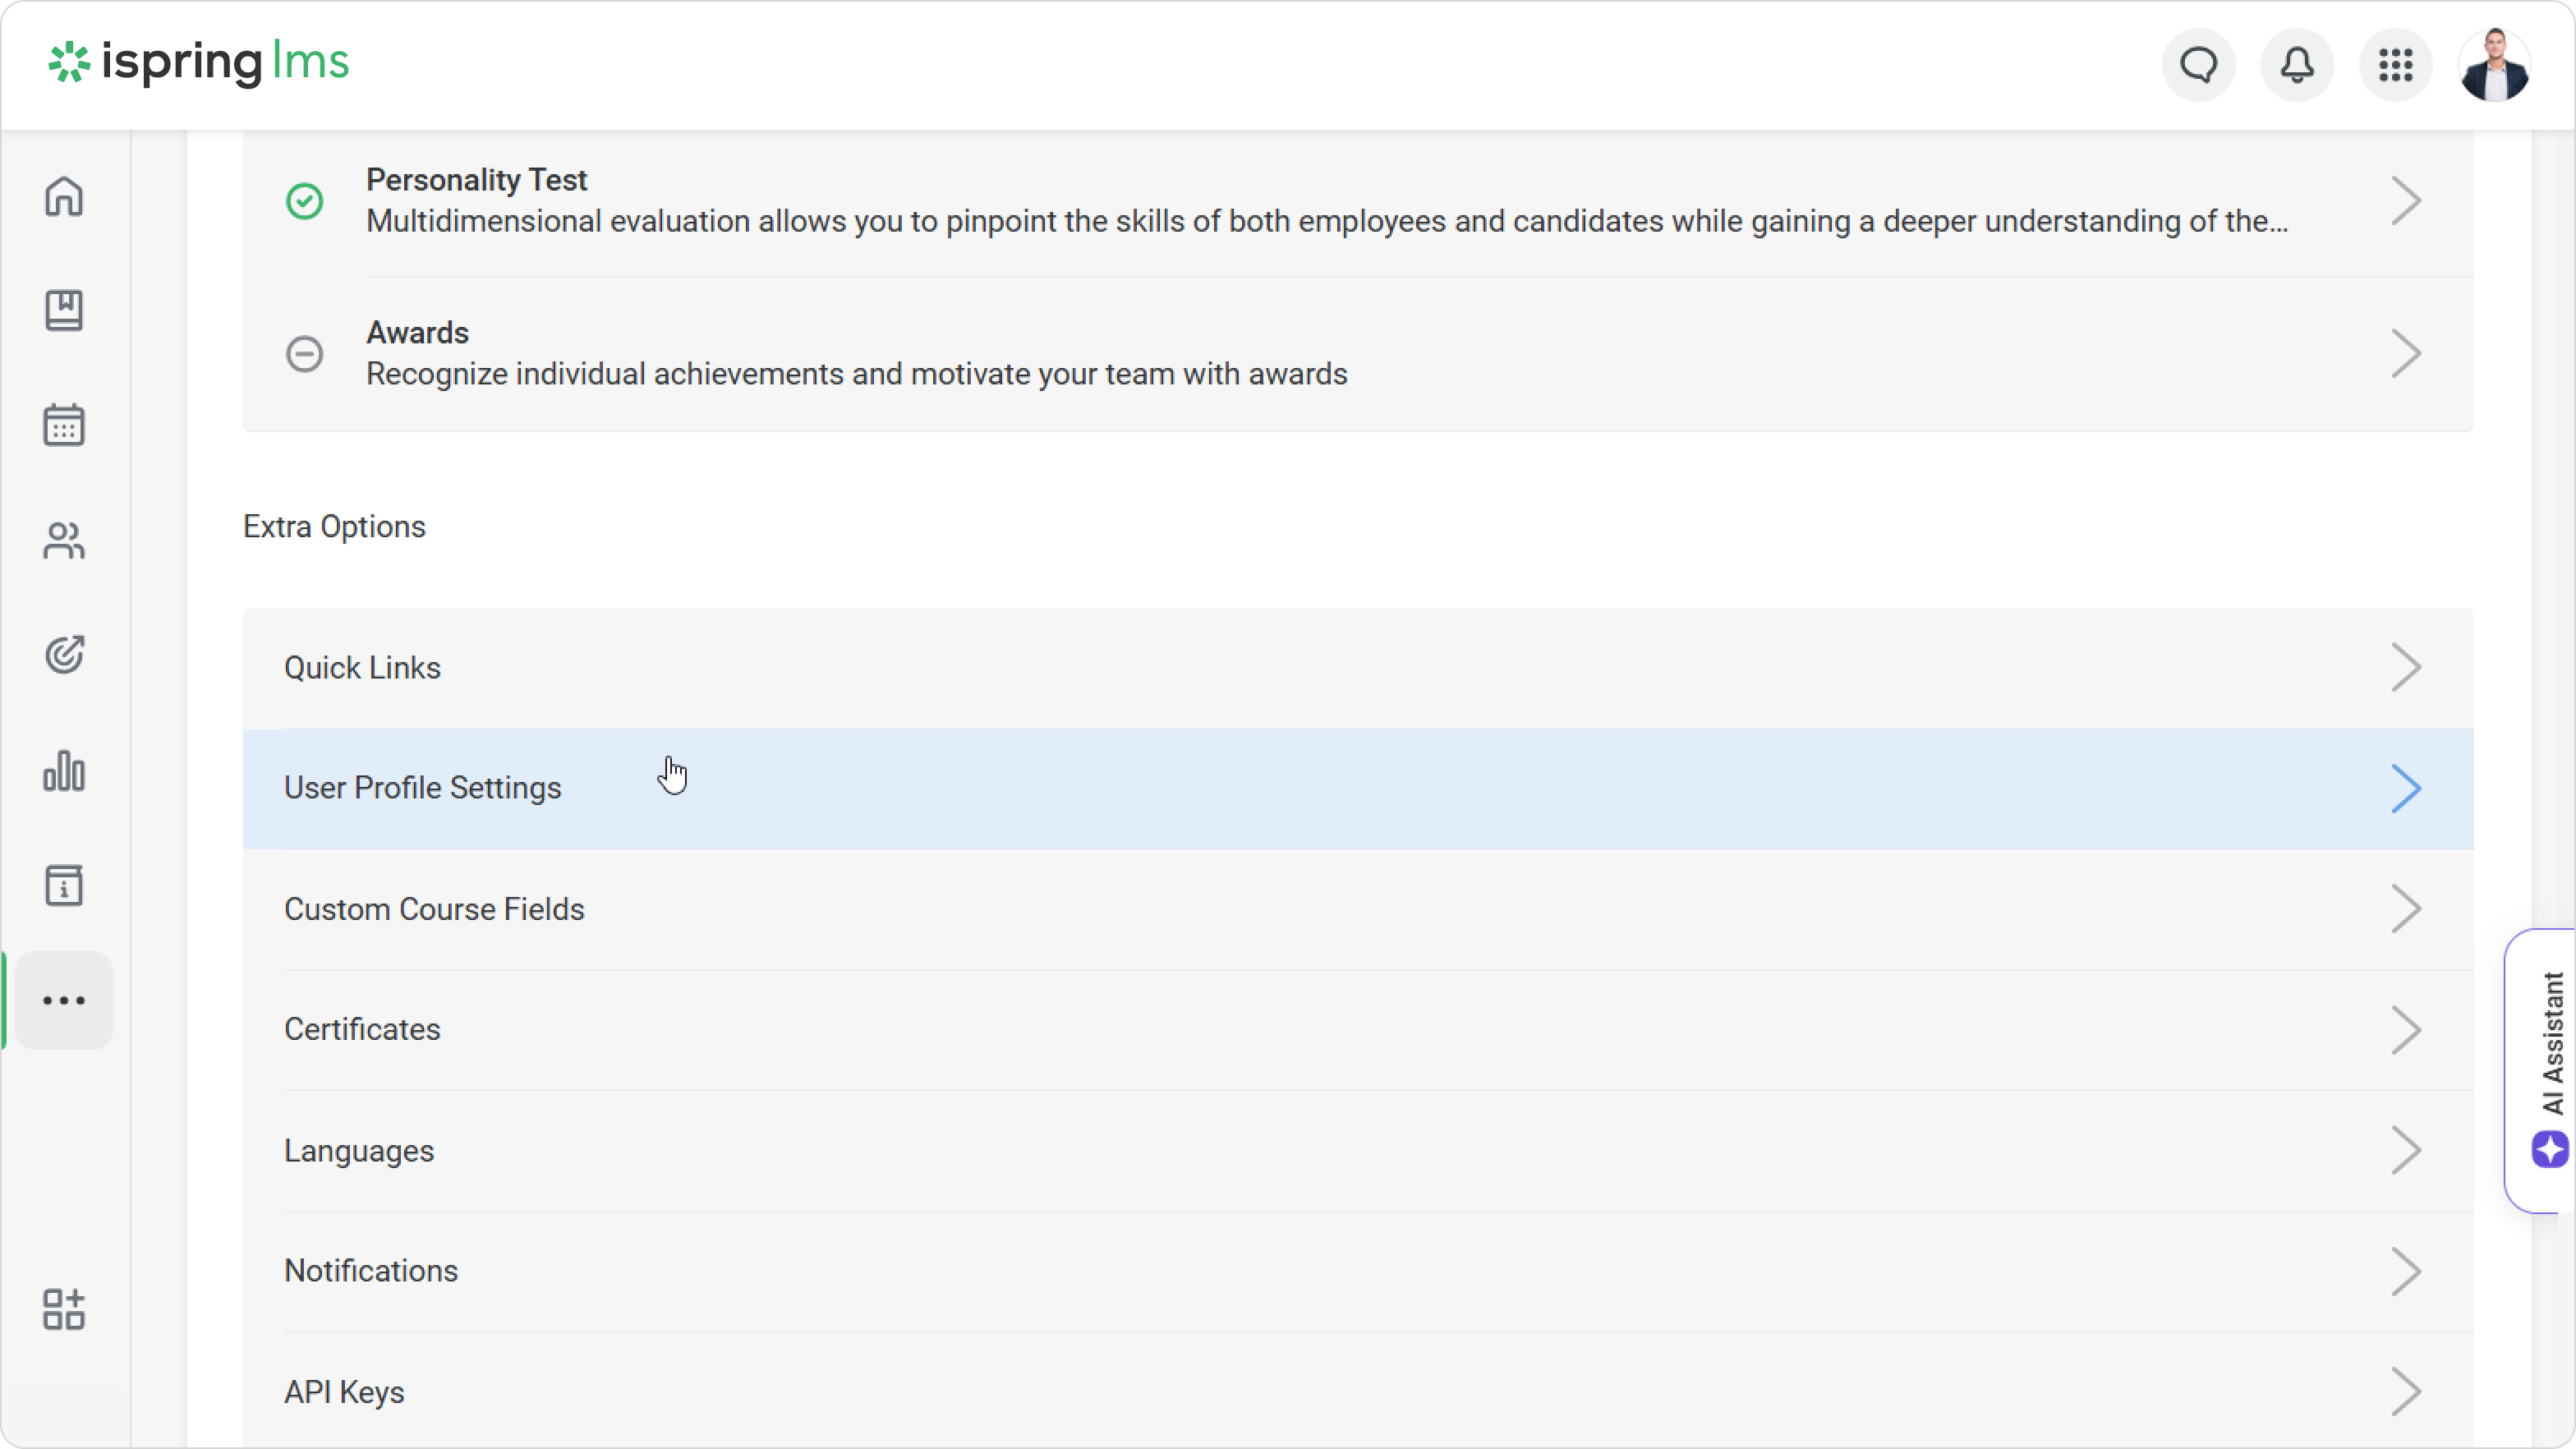This screenshot has width=2576, height=1449.
Task: Open the notifications bell icon
Action: point(2297,66)
